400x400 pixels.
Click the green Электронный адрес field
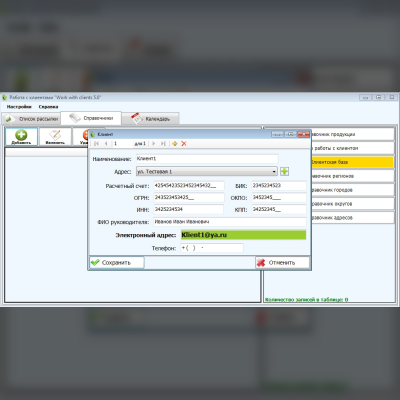243,235
